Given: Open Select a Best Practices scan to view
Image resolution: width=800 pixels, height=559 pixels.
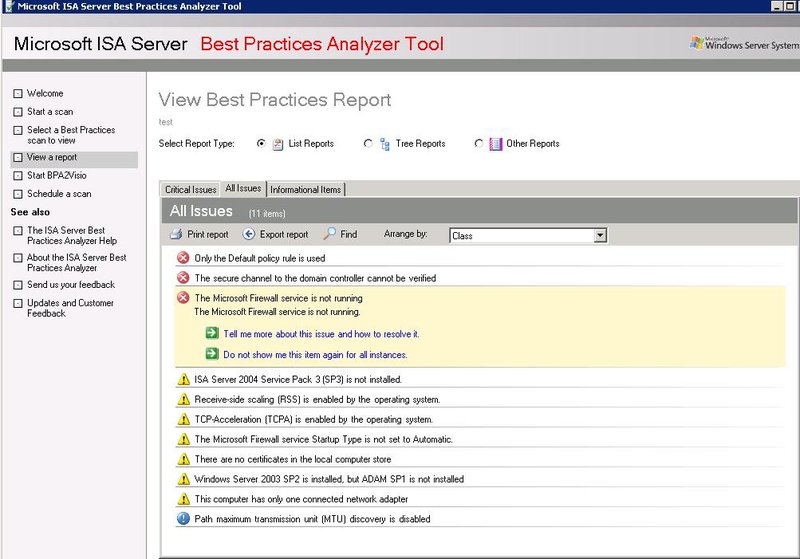Looking at the screenshot, I should (x=71, y=135).
